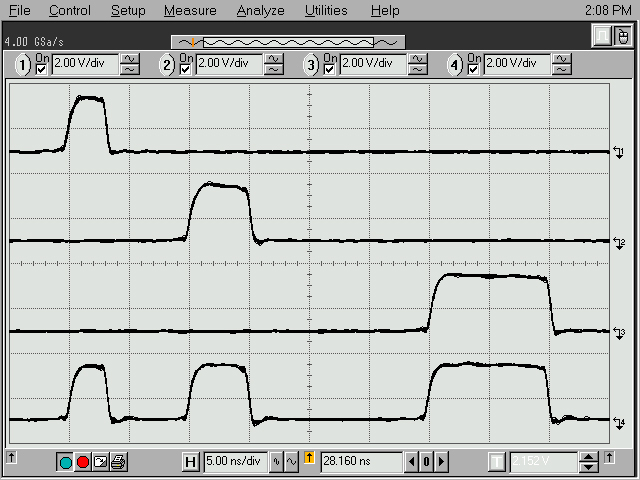
Task: Uncheck channel 3 On checkbox
Action: [x=329, y=69]
